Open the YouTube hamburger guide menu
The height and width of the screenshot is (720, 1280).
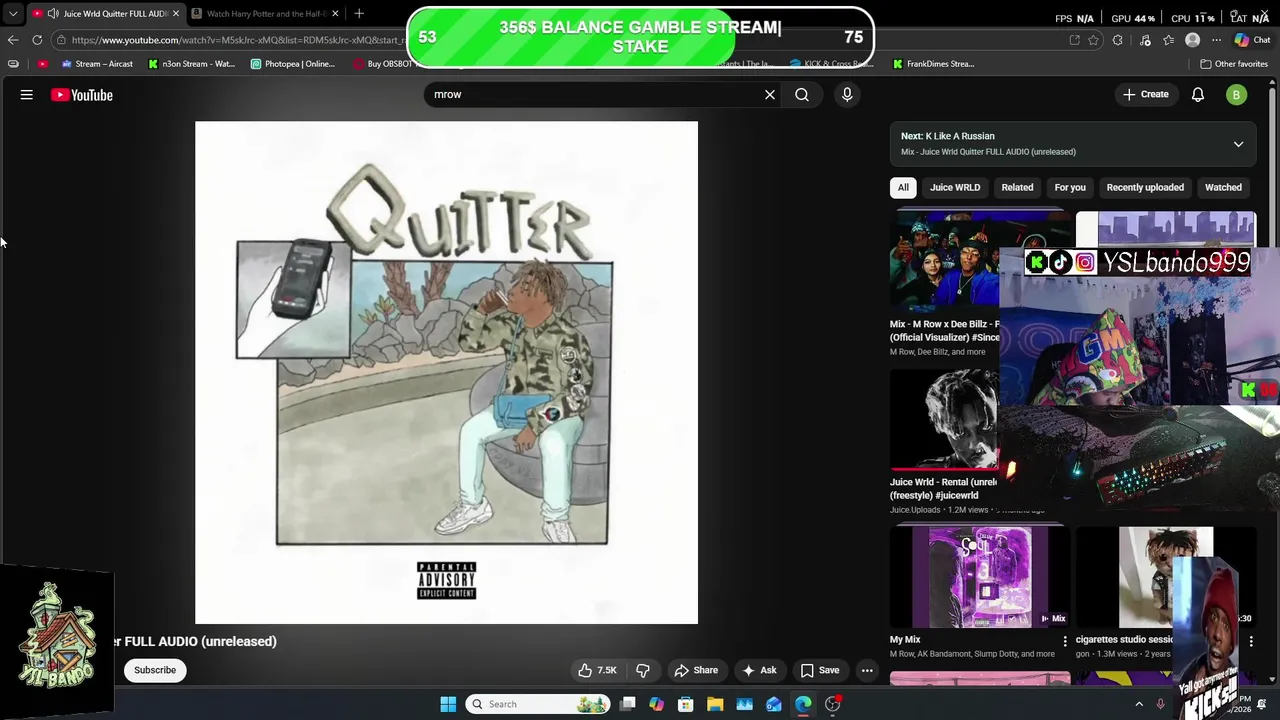click(27, 95)
